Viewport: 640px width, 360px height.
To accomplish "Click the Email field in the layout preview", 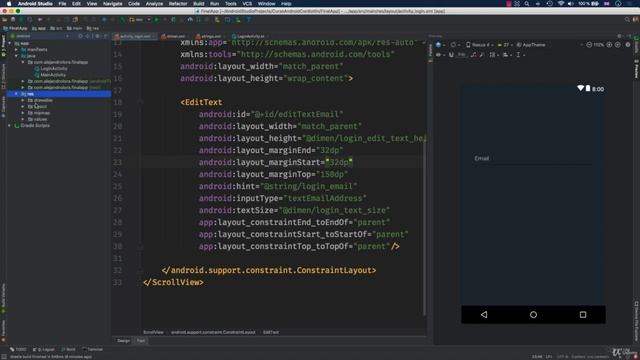I will point(533,159).
